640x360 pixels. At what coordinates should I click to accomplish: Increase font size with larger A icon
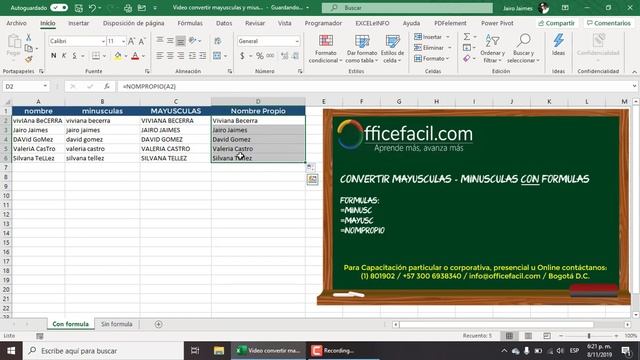[x=131, y=41]
